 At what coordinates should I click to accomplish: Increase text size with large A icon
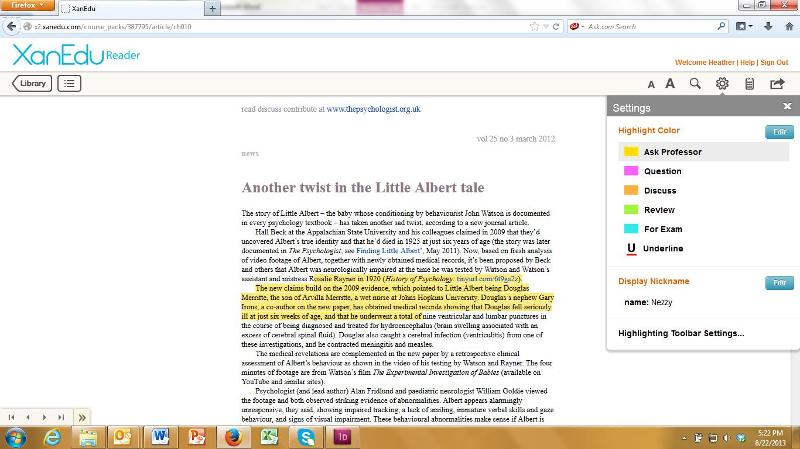670,84
